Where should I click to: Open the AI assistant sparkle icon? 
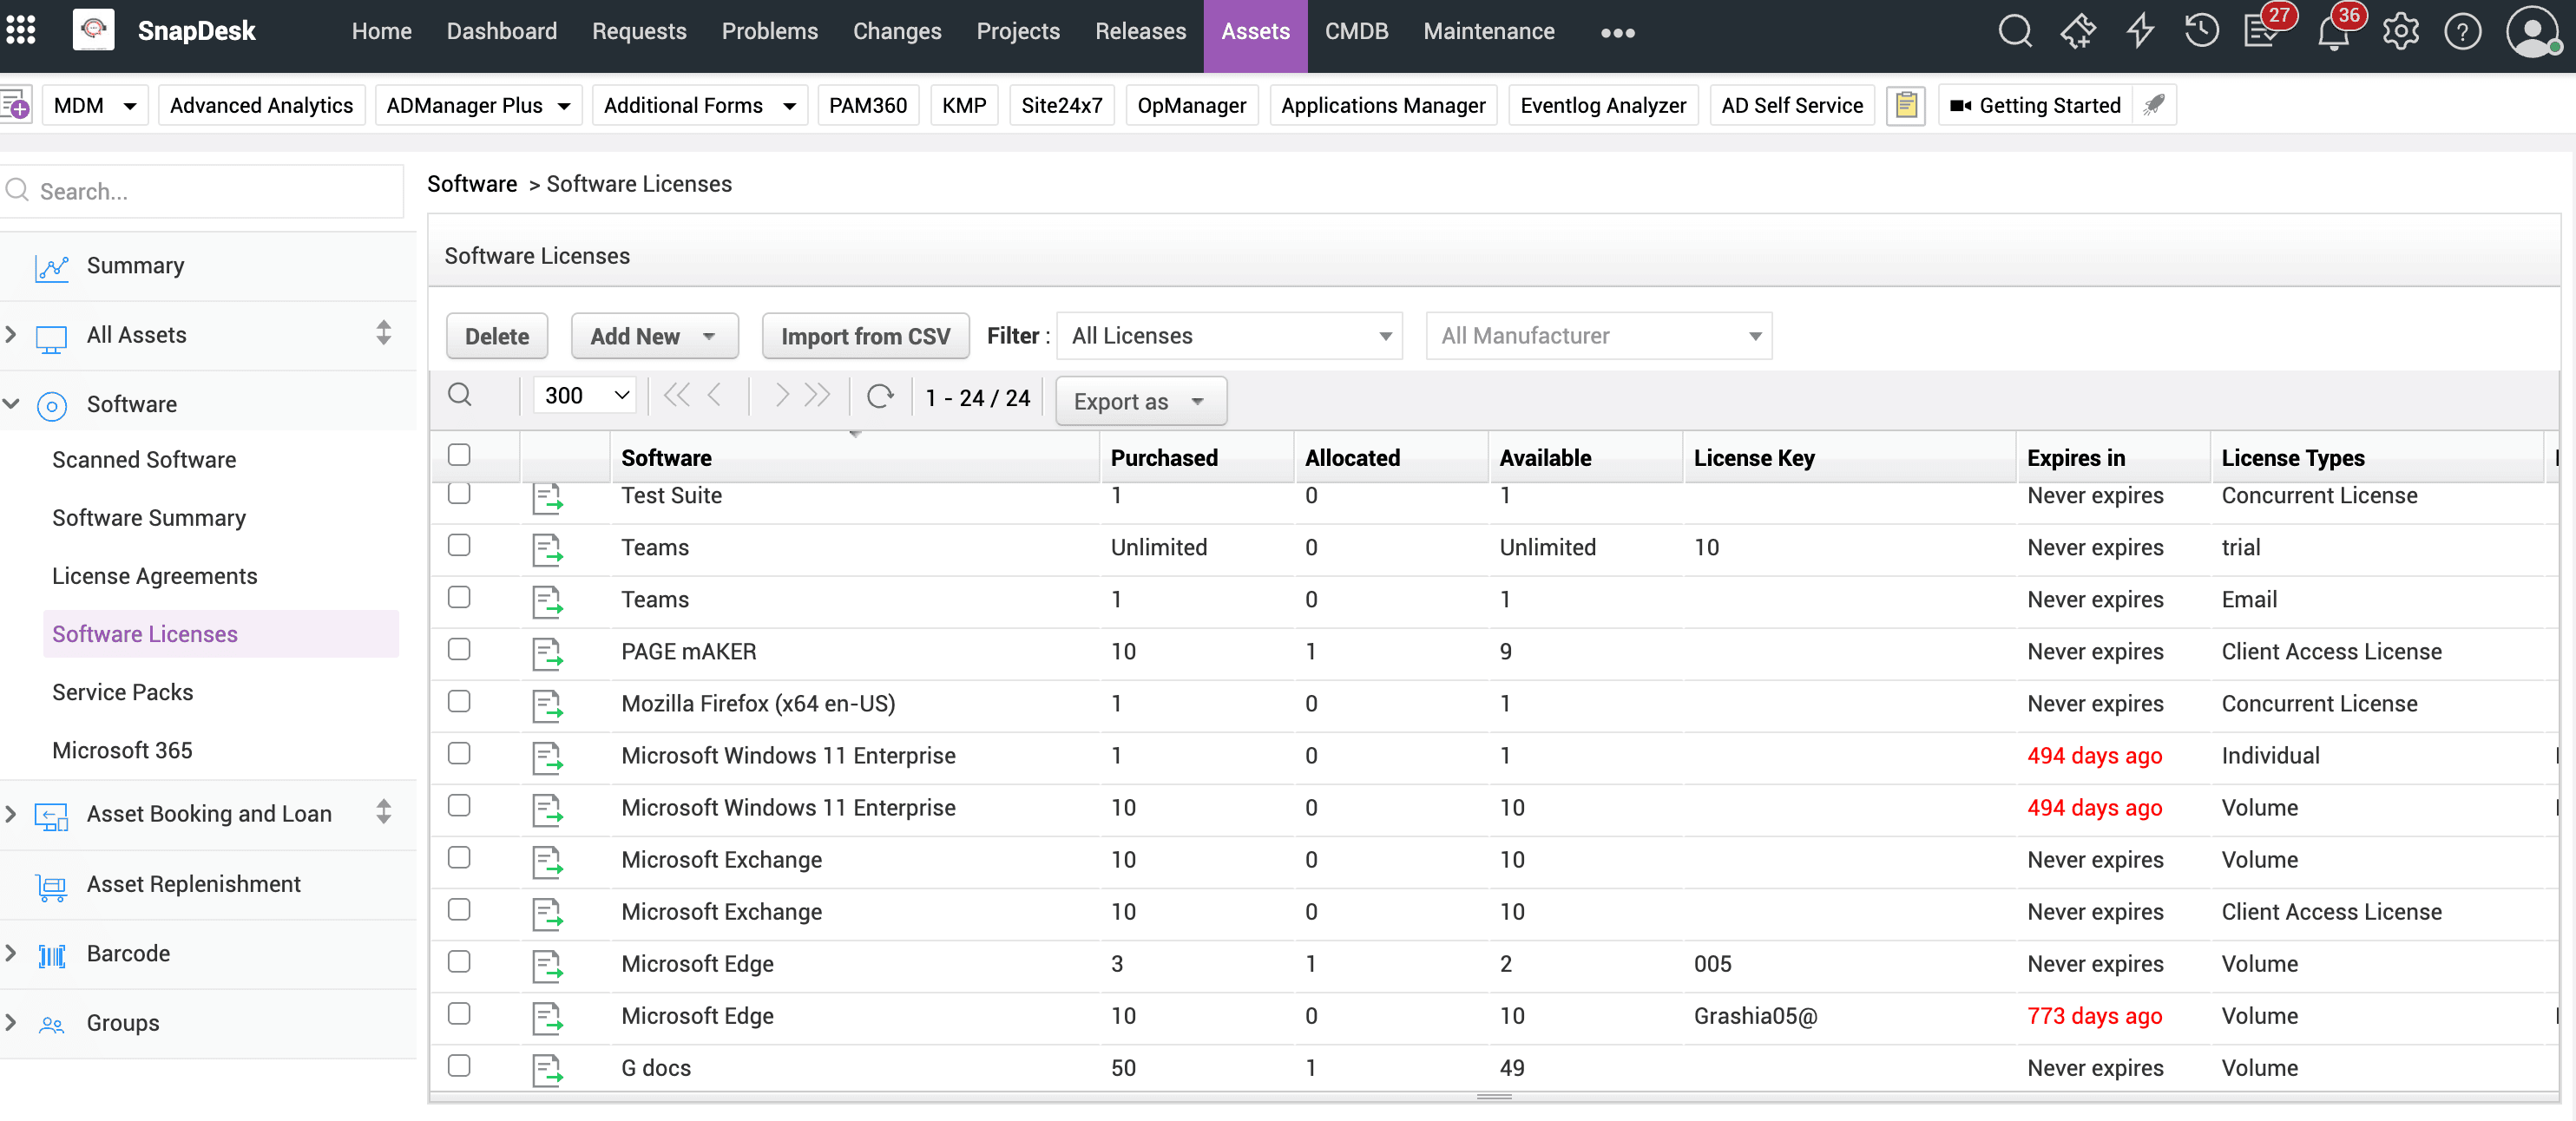point(2078,31)
